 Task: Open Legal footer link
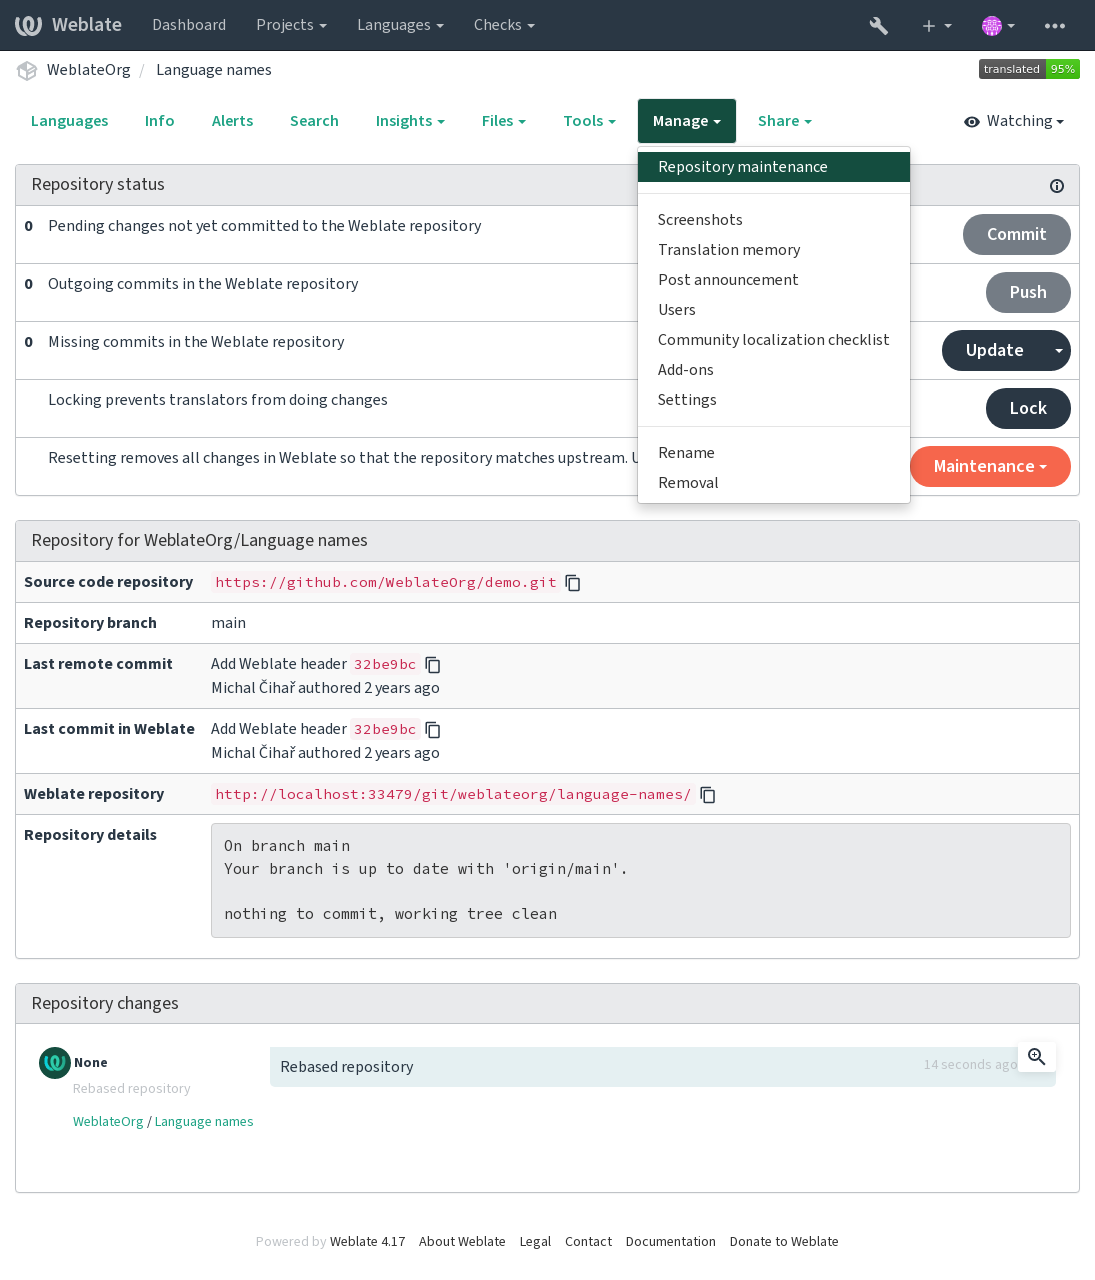pos(535,1242)
